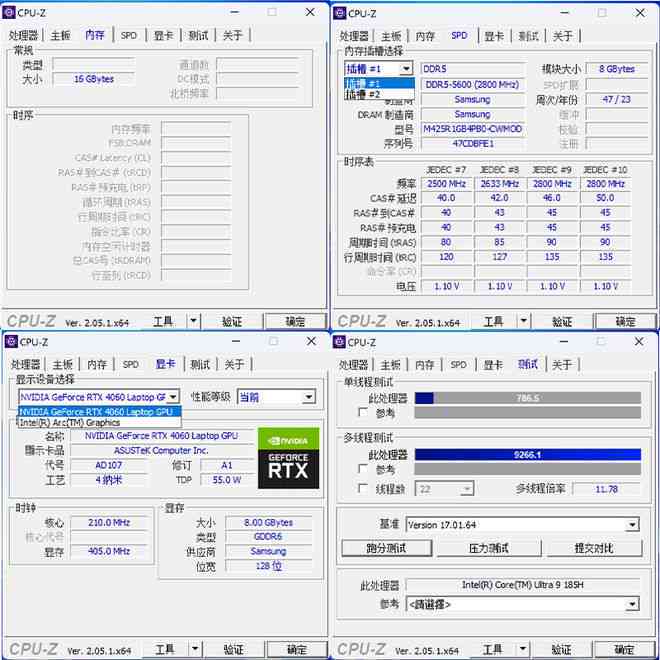Click the 128 位 bus width value
Image resolution: width=660 pixels, height=660 pixels.
[x=269, y=566]
